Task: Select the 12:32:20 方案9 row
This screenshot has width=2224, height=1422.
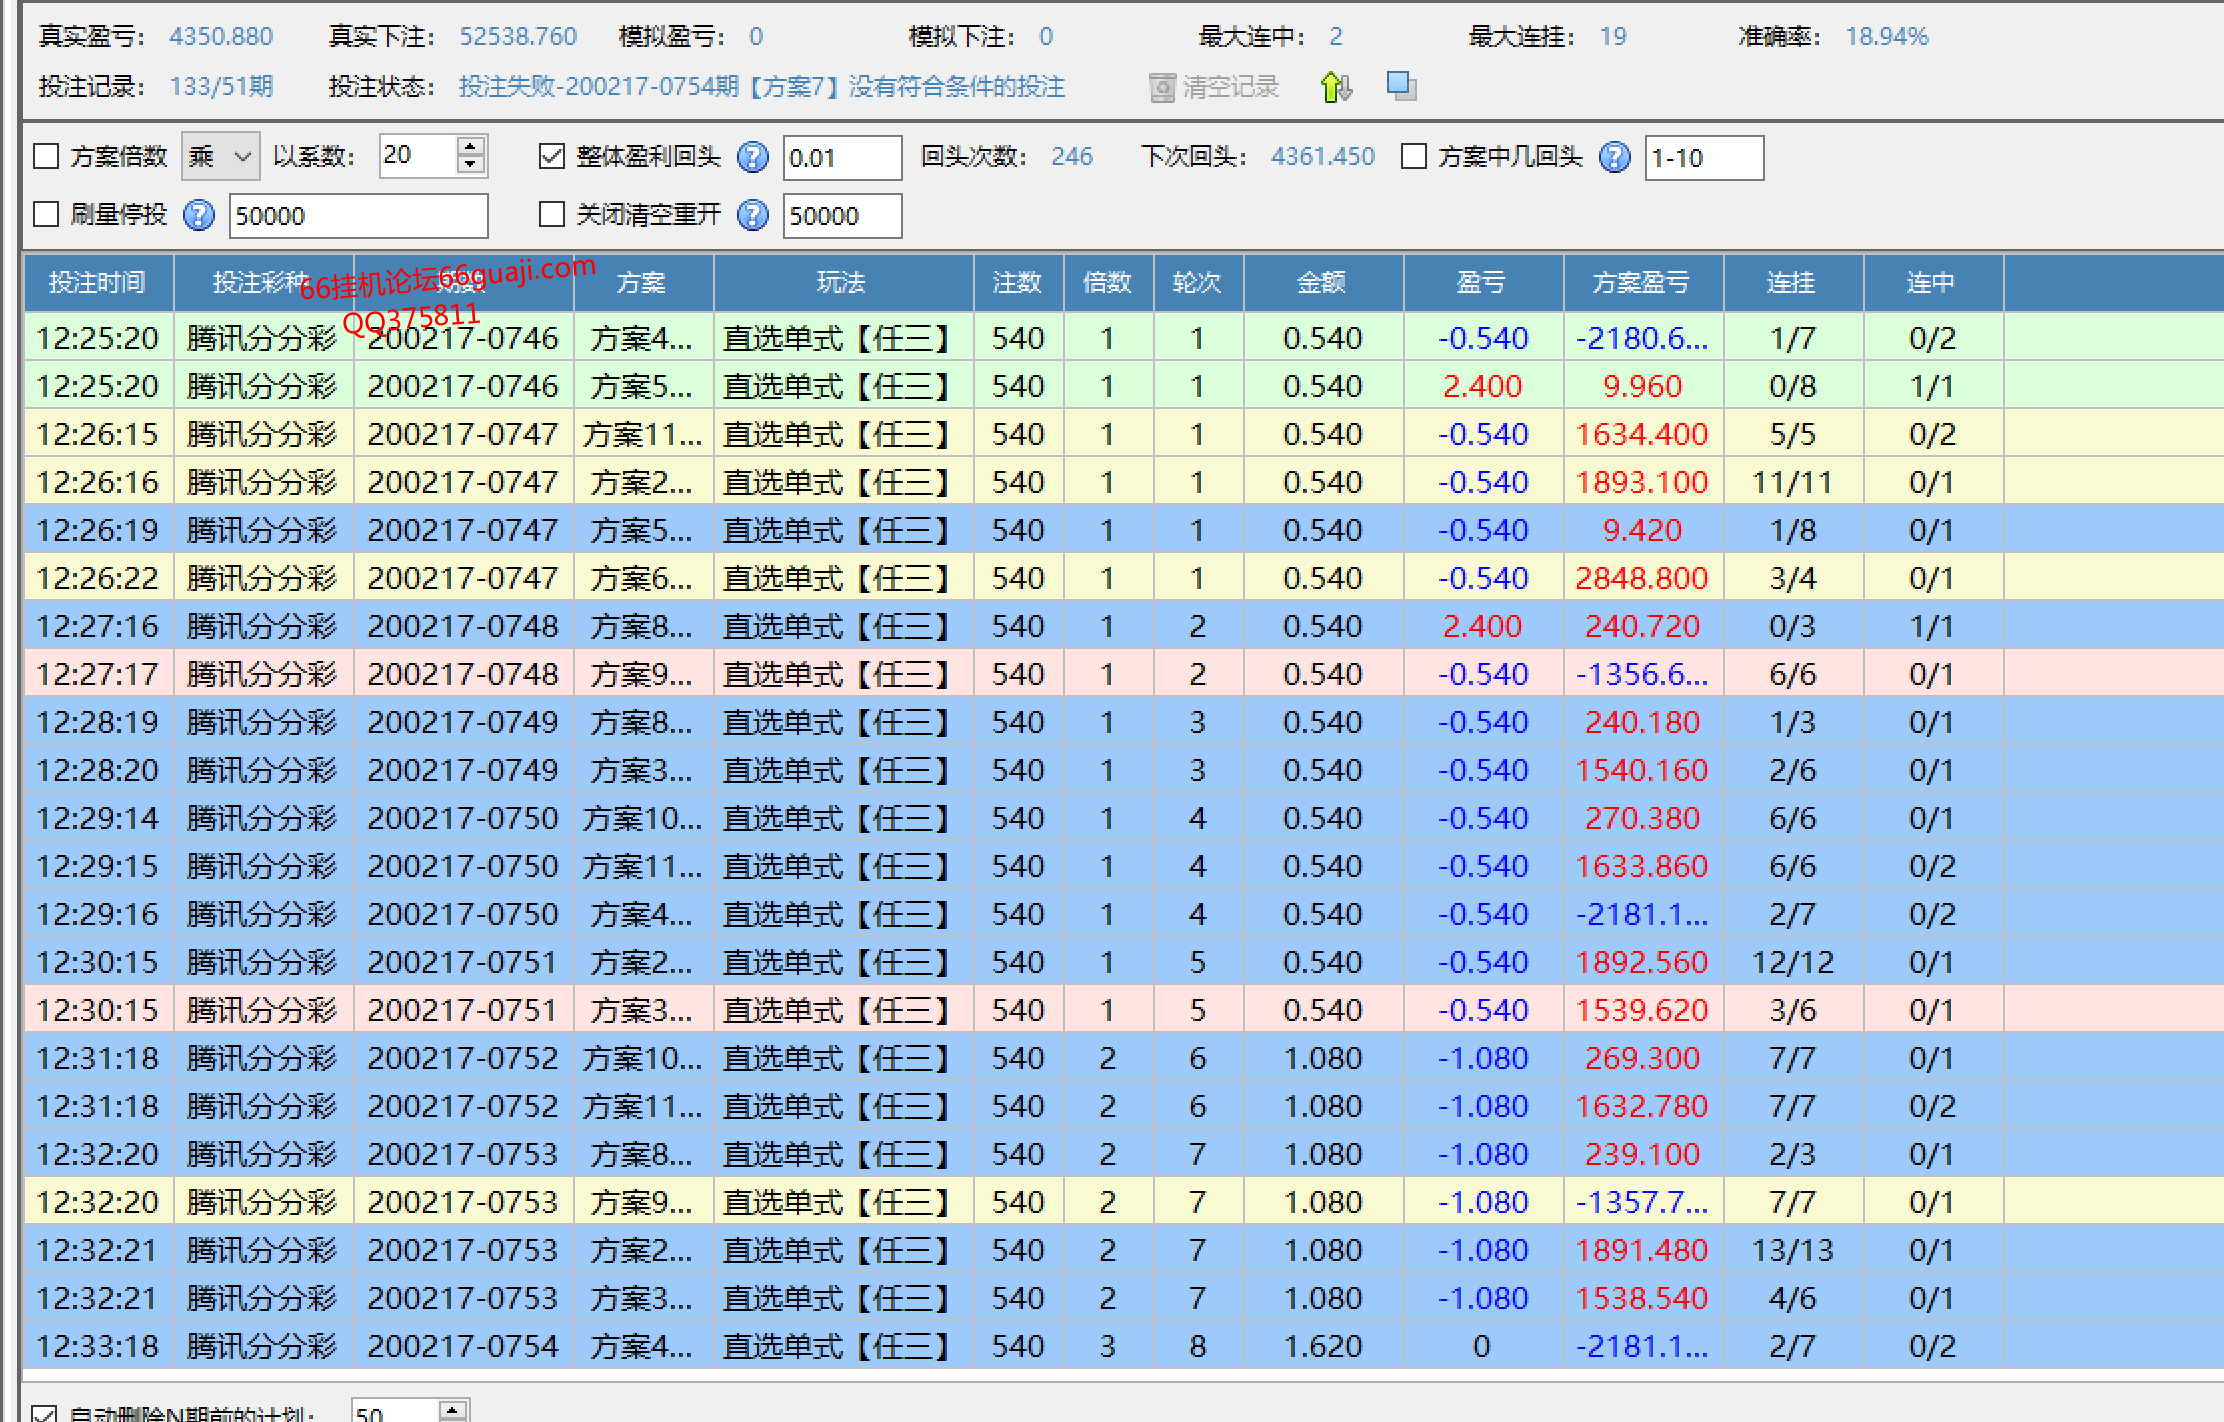Action: tap(1123, 1202)
